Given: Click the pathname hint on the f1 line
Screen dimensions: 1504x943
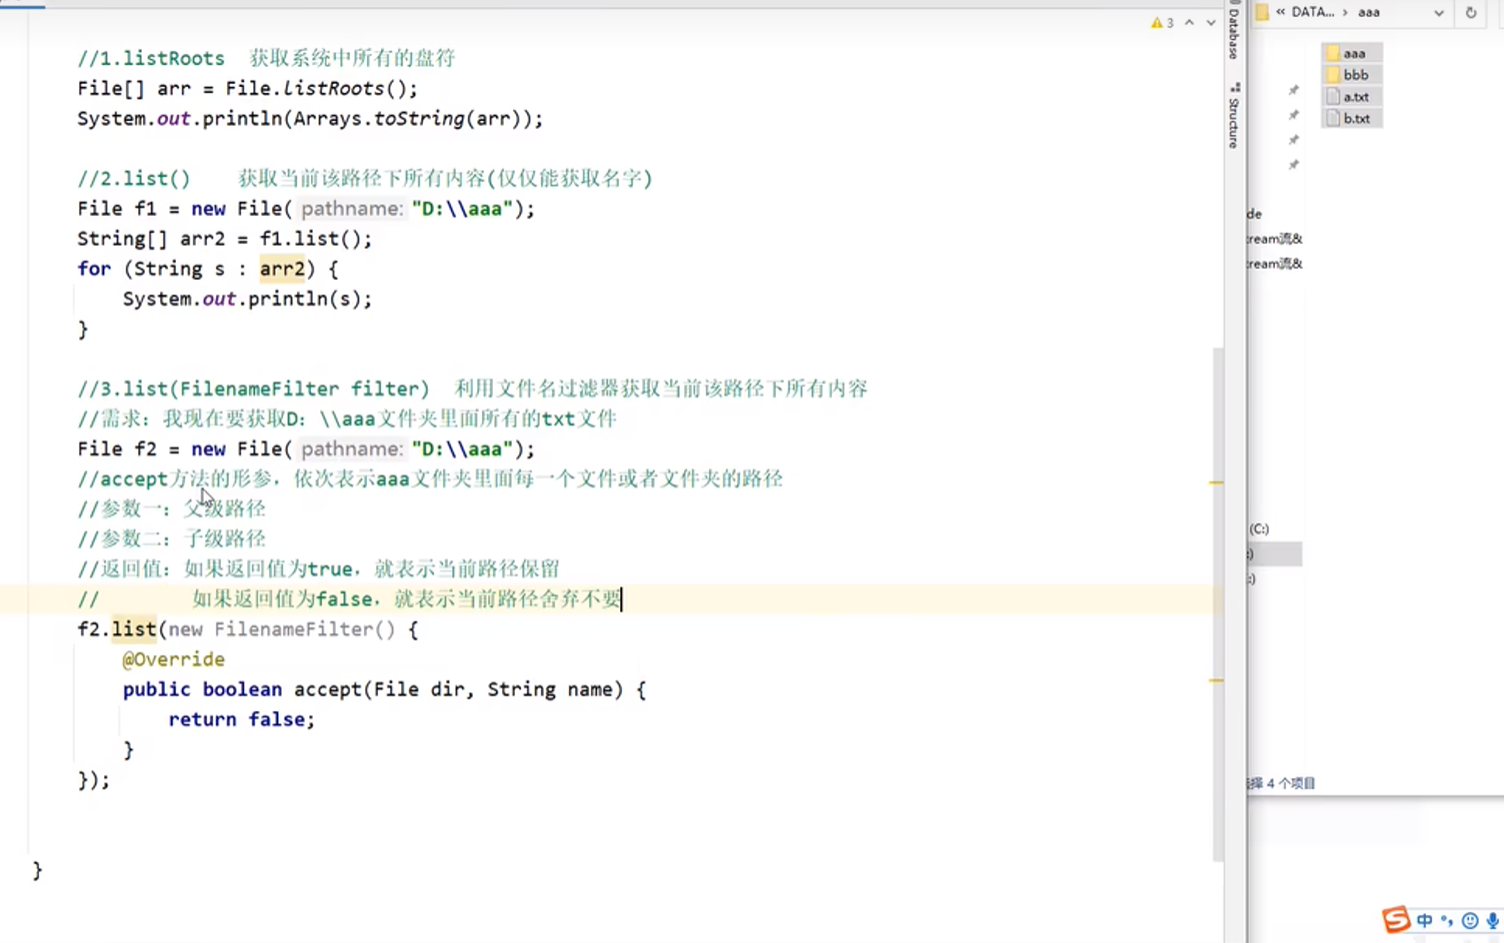Looking at the screenshot, I should (x=351, y=208).
